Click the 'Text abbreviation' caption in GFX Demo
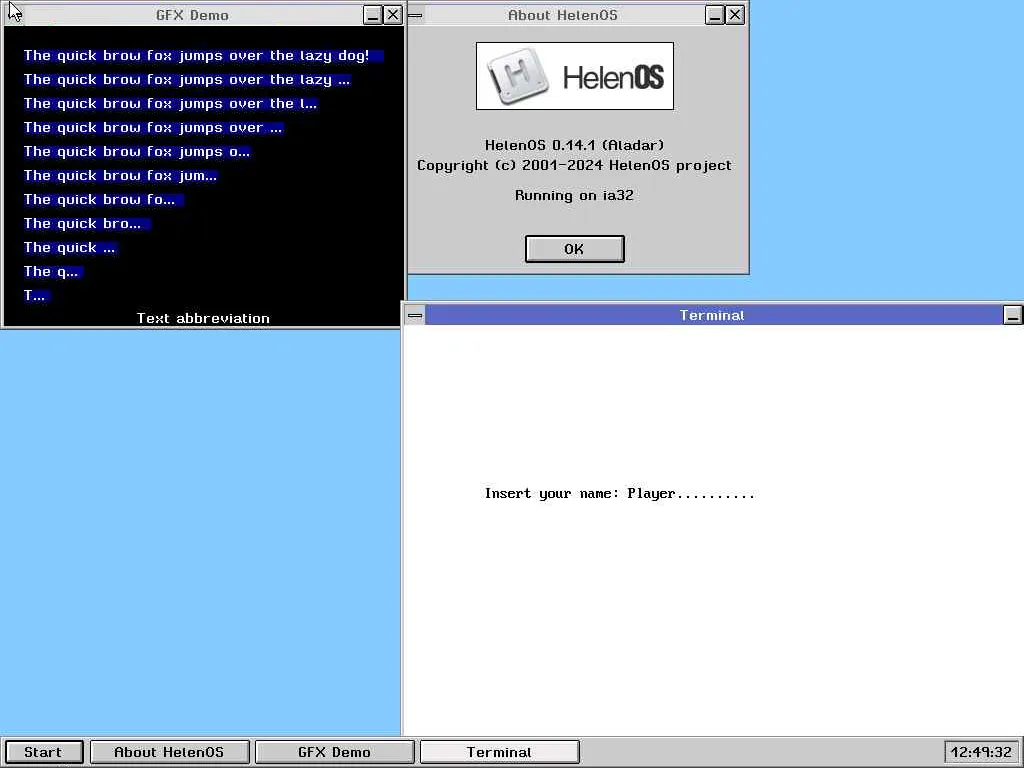 tap(203, 319)
